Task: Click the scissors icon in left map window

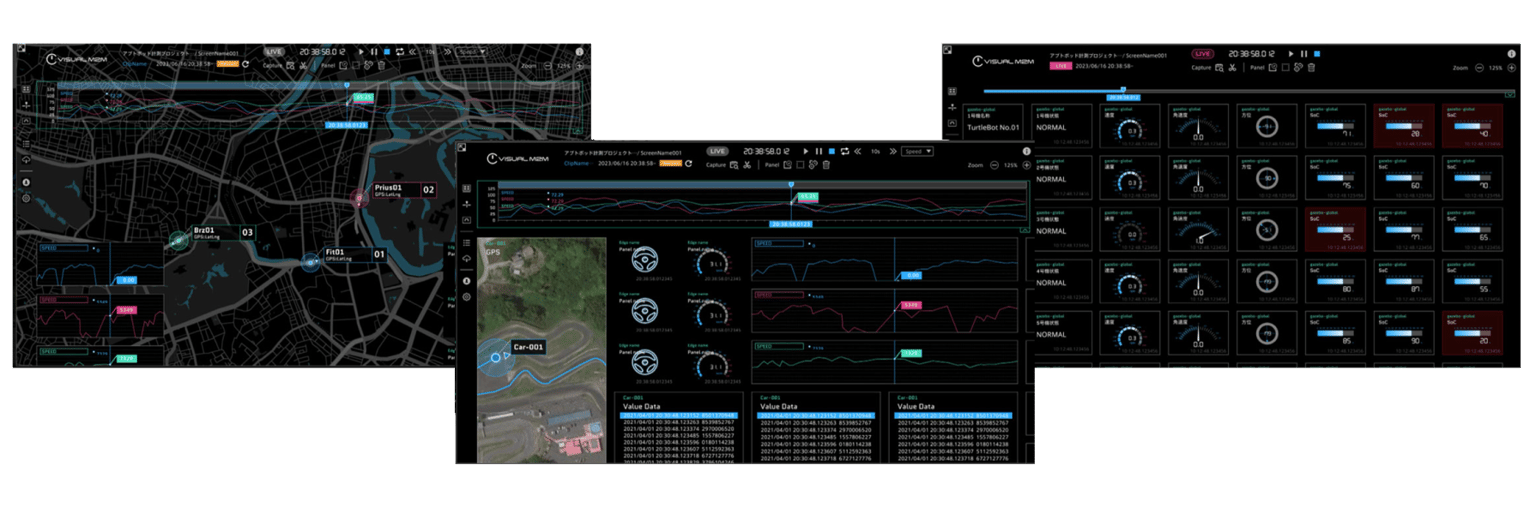Action: [303, 65]
